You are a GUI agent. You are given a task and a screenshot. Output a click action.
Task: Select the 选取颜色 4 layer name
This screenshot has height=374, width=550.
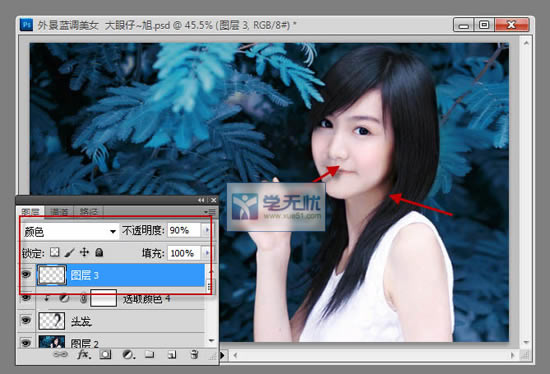pos(147,299)
